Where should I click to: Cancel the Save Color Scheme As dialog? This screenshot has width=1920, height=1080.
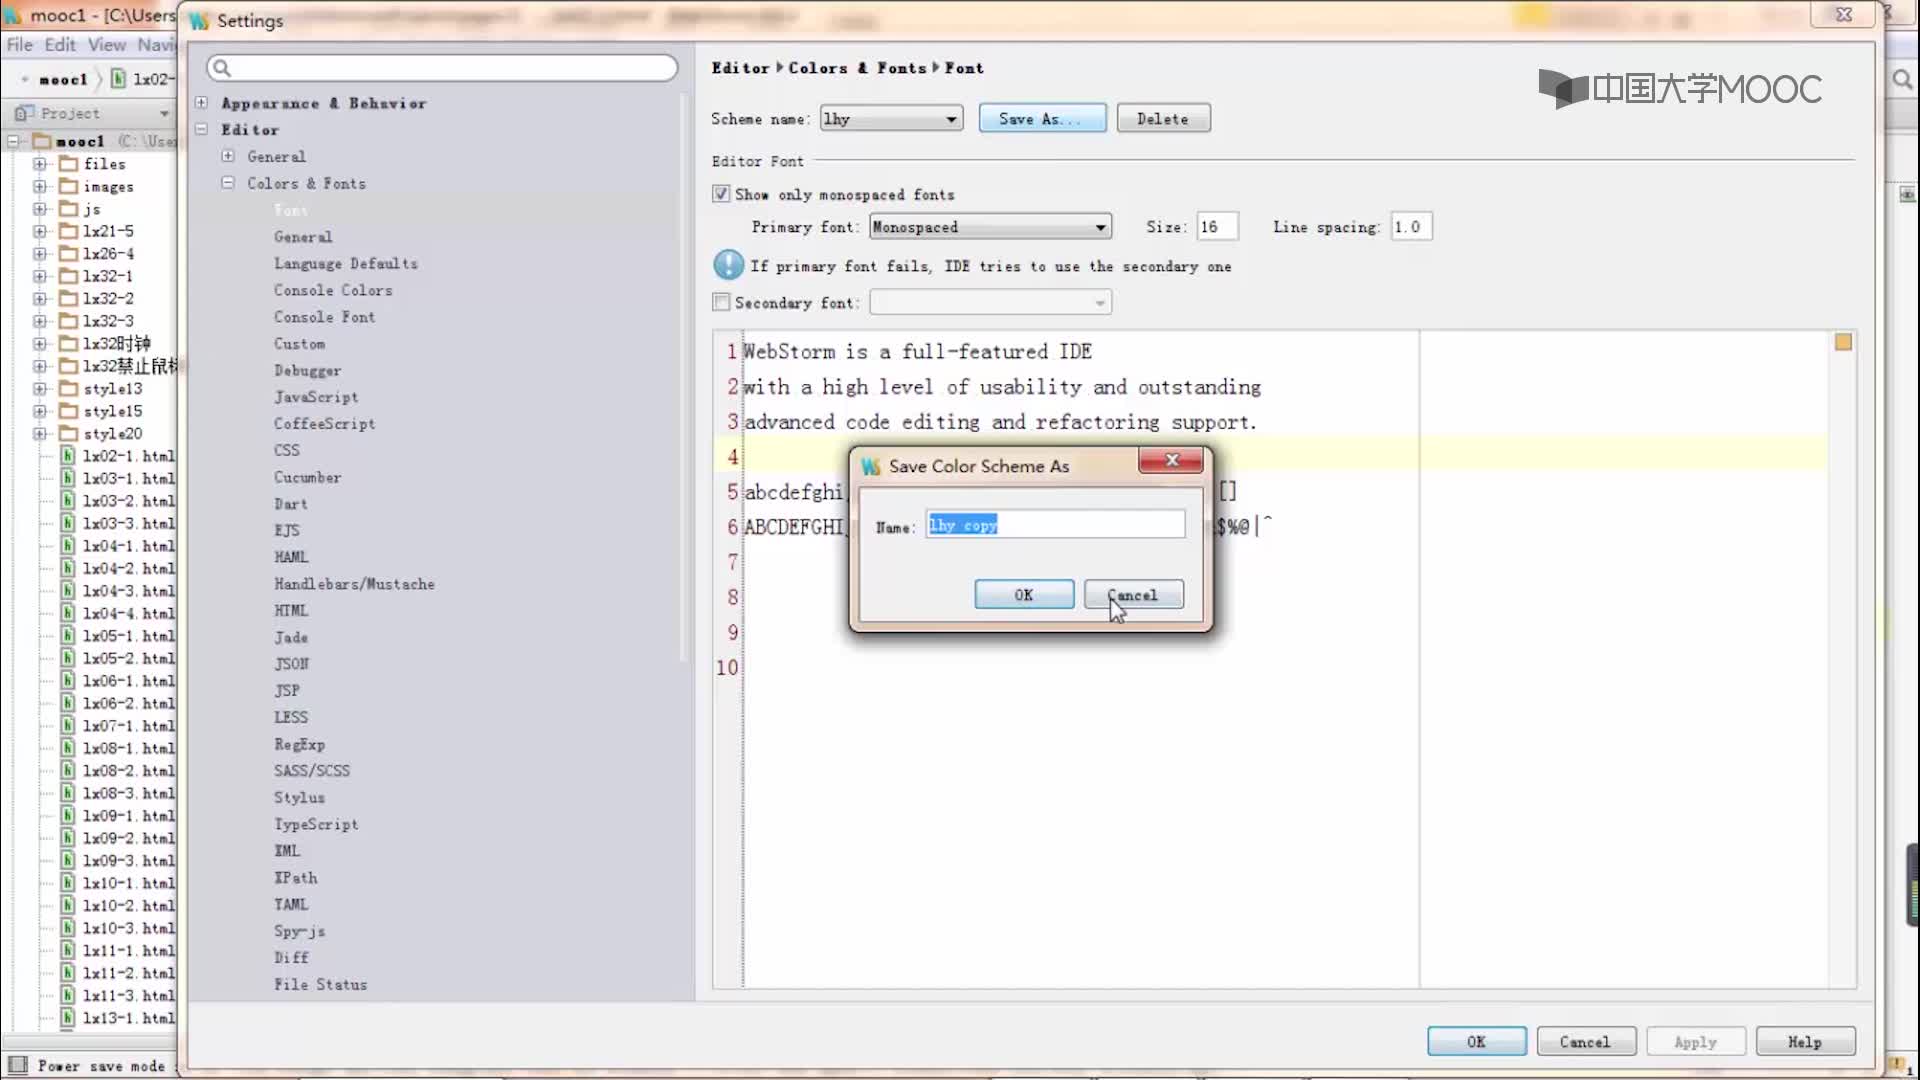pyautogui.click(x=1133, y=595)
